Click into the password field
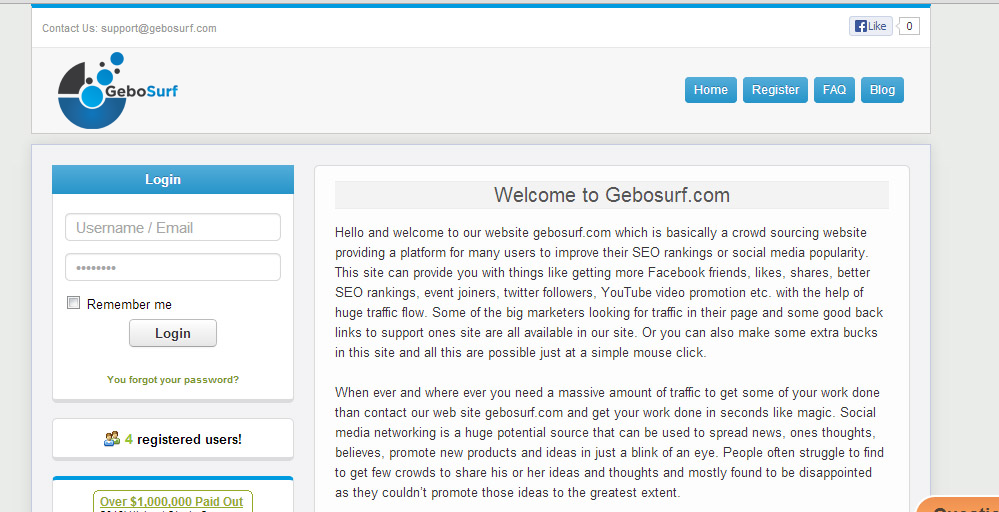Image resolution: width=999 pixels, height=512 pixels. tap(173, 267)
